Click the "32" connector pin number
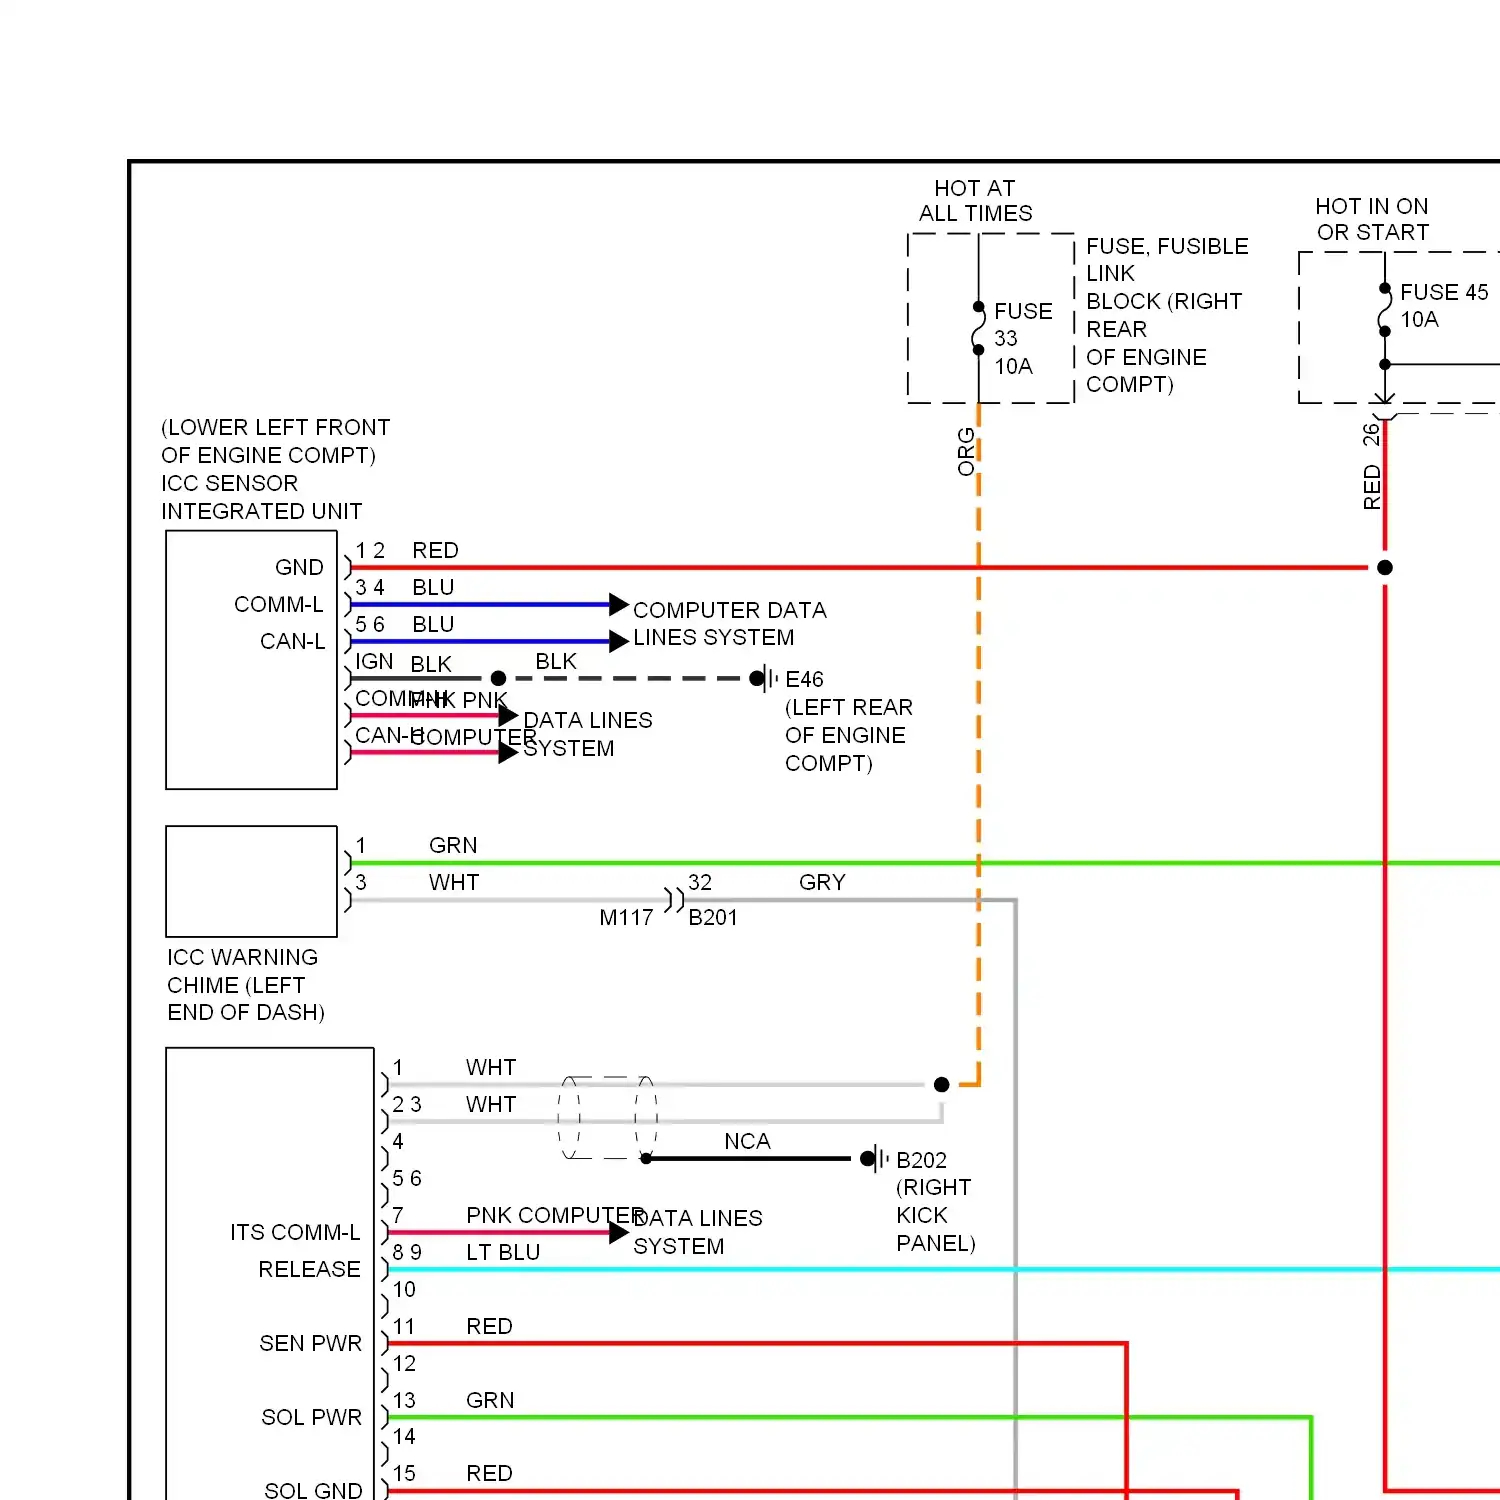Image resolution: width=1500 pixels, height=1500 pixels. click(700, 882)
